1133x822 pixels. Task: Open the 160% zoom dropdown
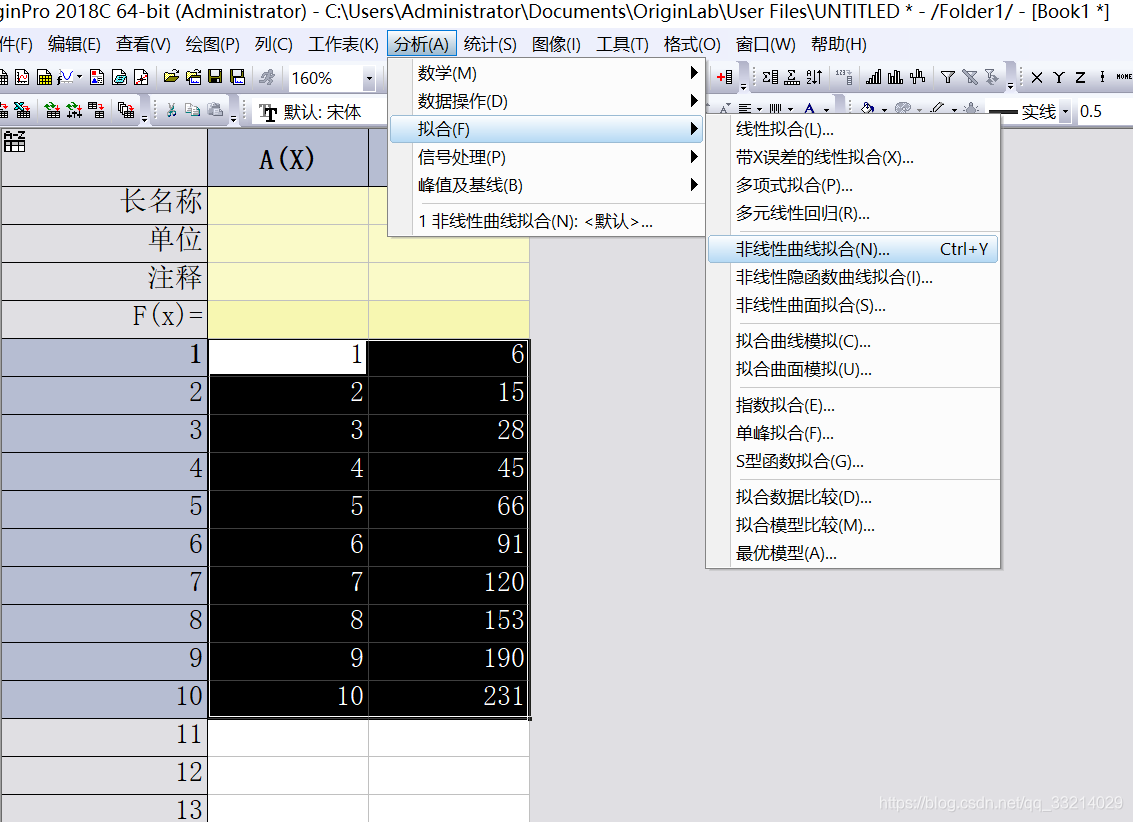coord(369,78)
